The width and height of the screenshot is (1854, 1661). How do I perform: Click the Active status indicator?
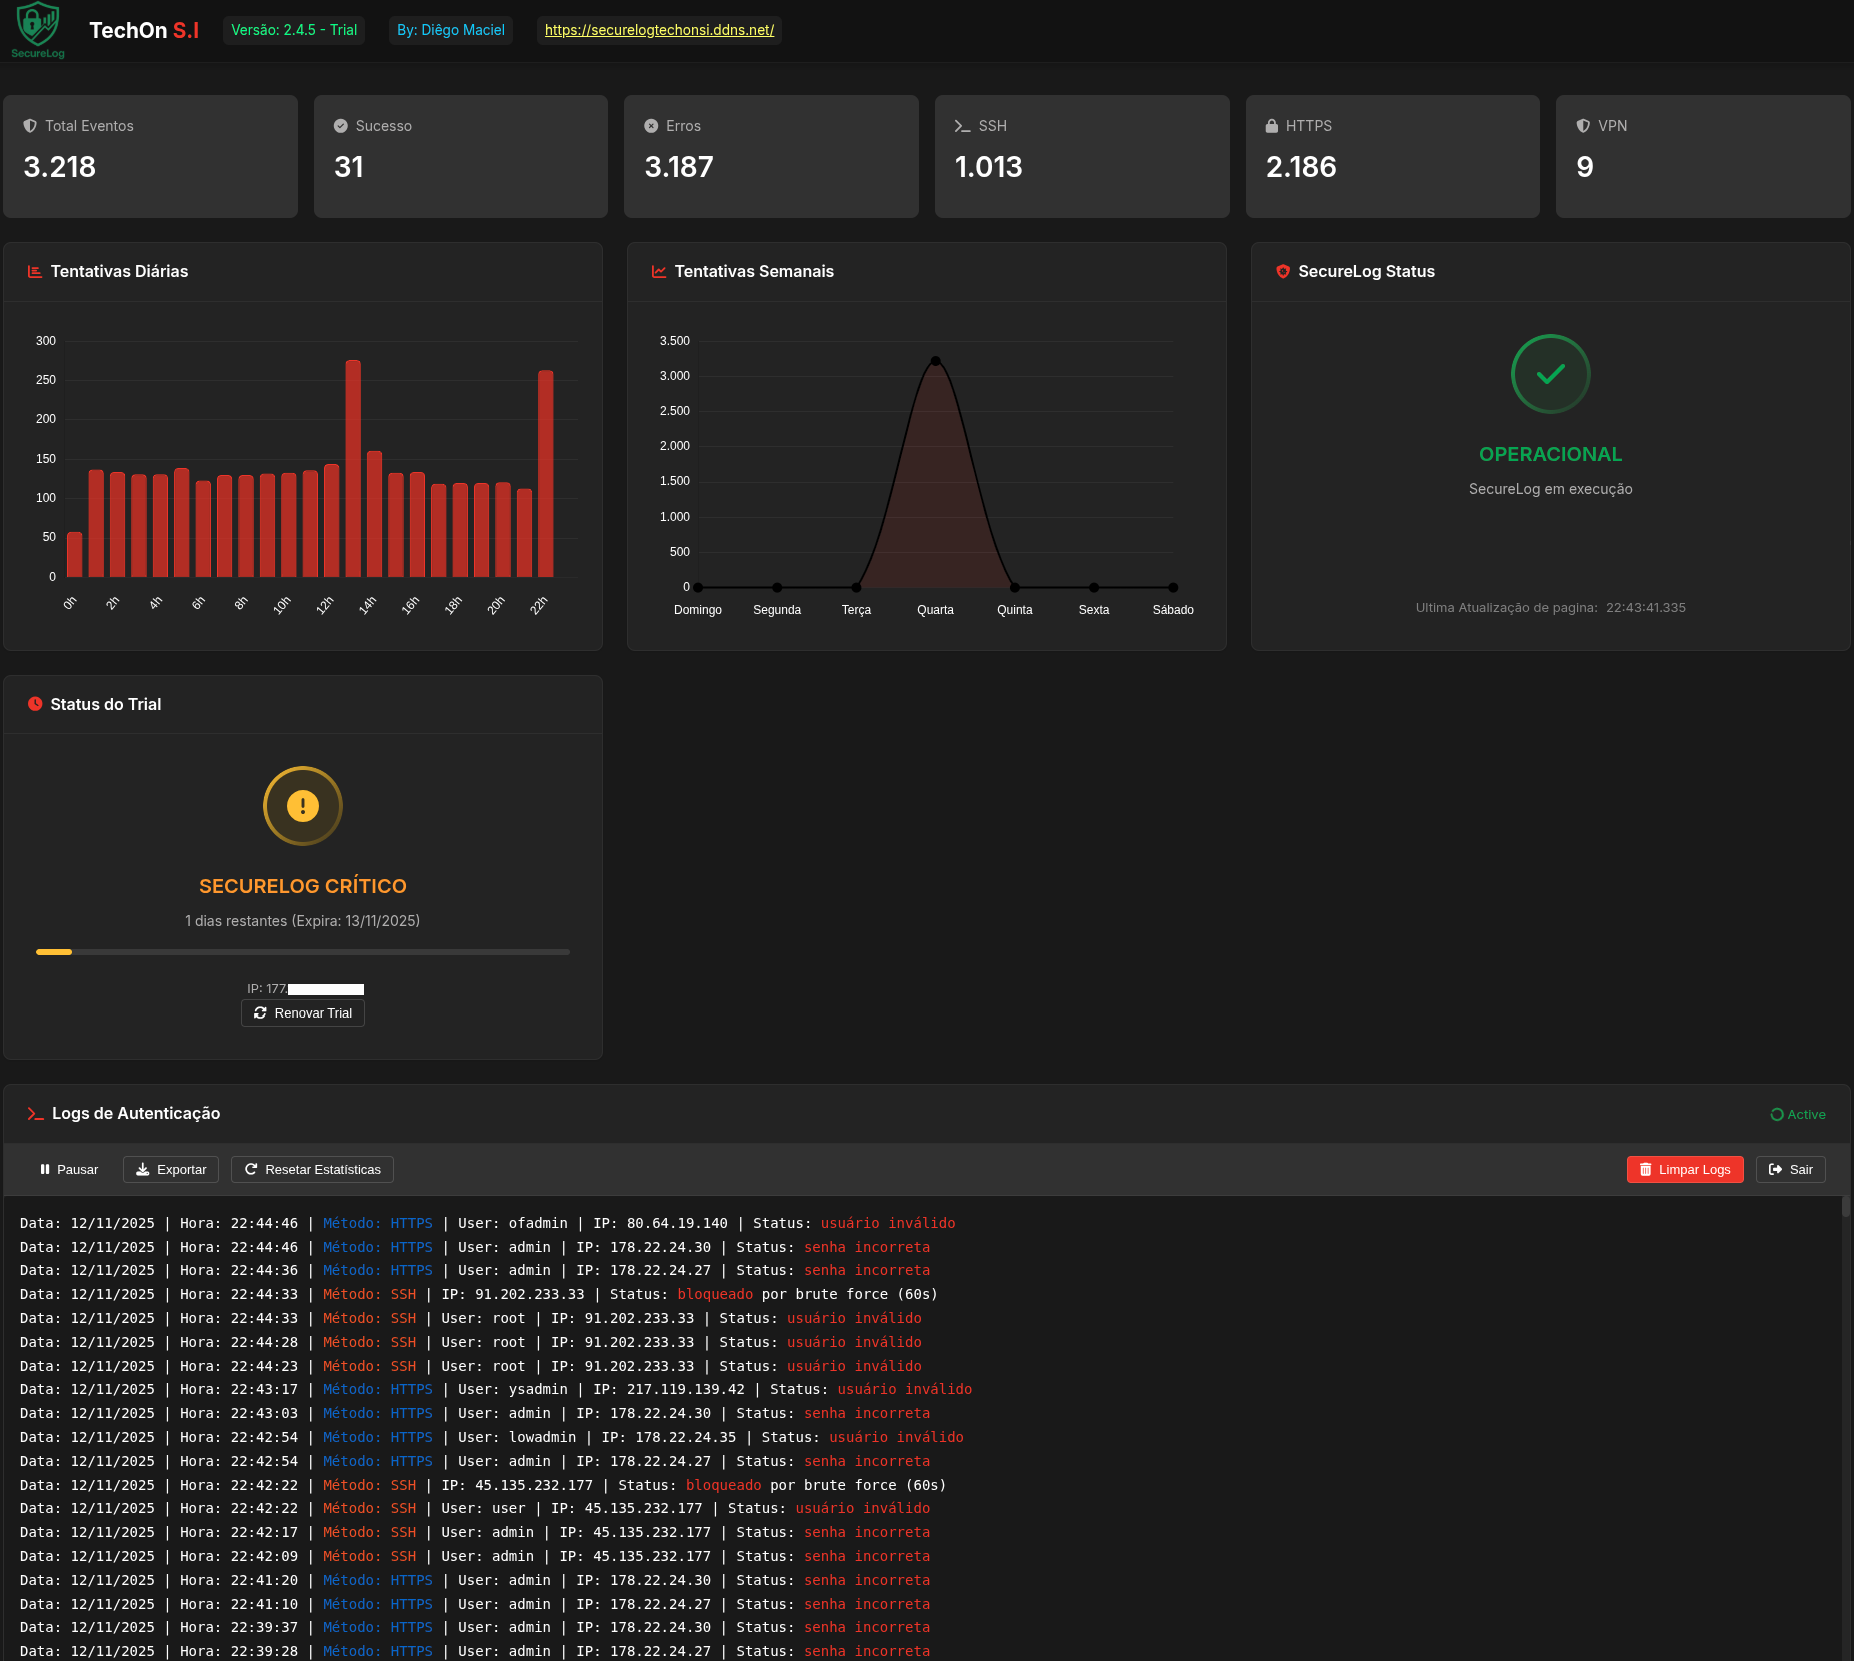1797,1114
